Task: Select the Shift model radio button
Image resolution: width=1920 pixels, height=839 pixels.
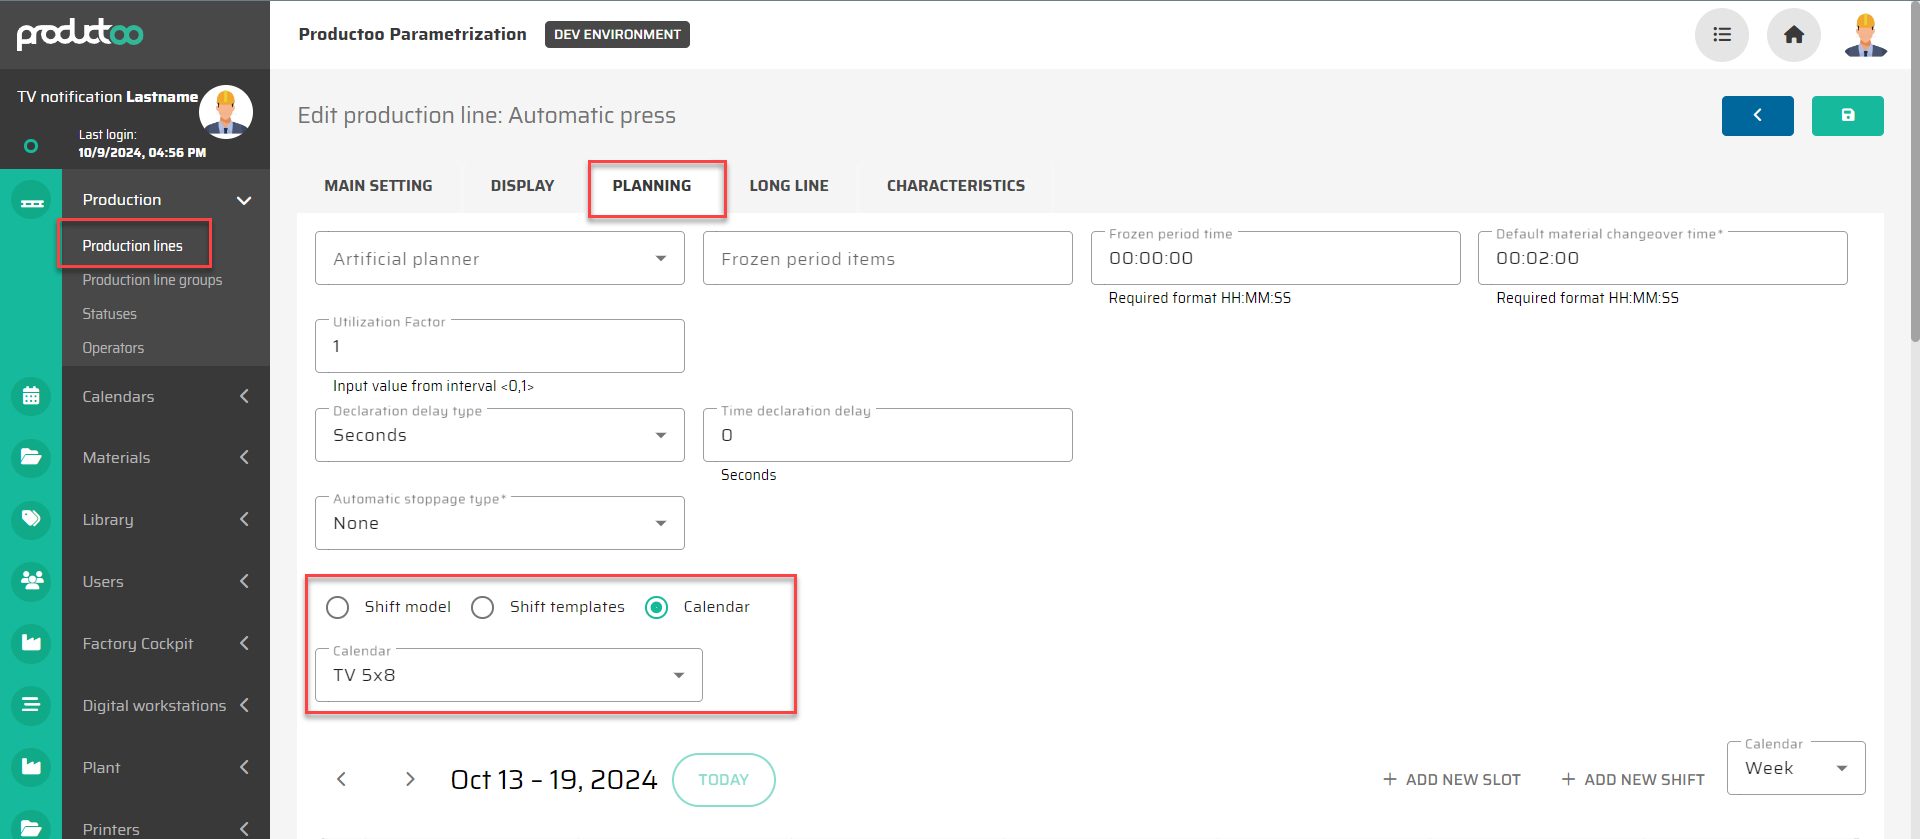Action: [x=338, y=608]
